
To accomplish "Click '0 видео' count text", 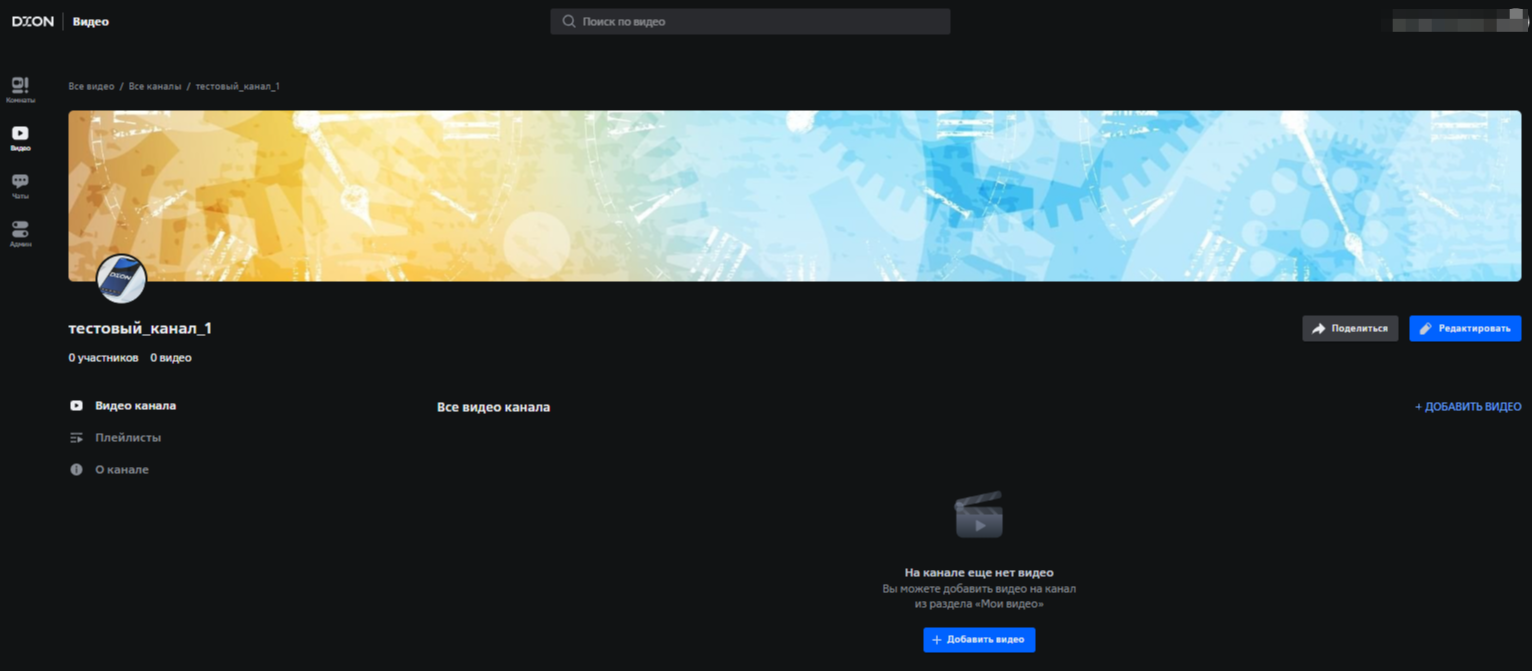I will coord(171,358).
